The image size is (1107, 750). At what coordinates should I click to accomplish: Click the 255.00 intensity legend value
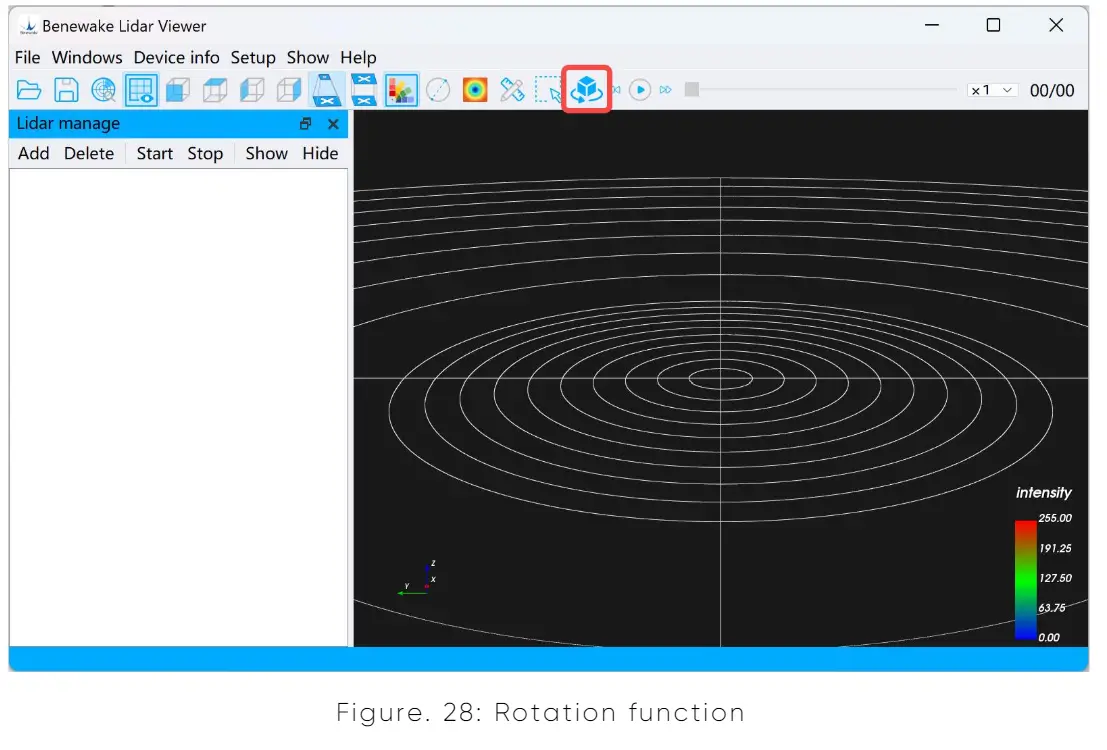[x=1055, y=518]
